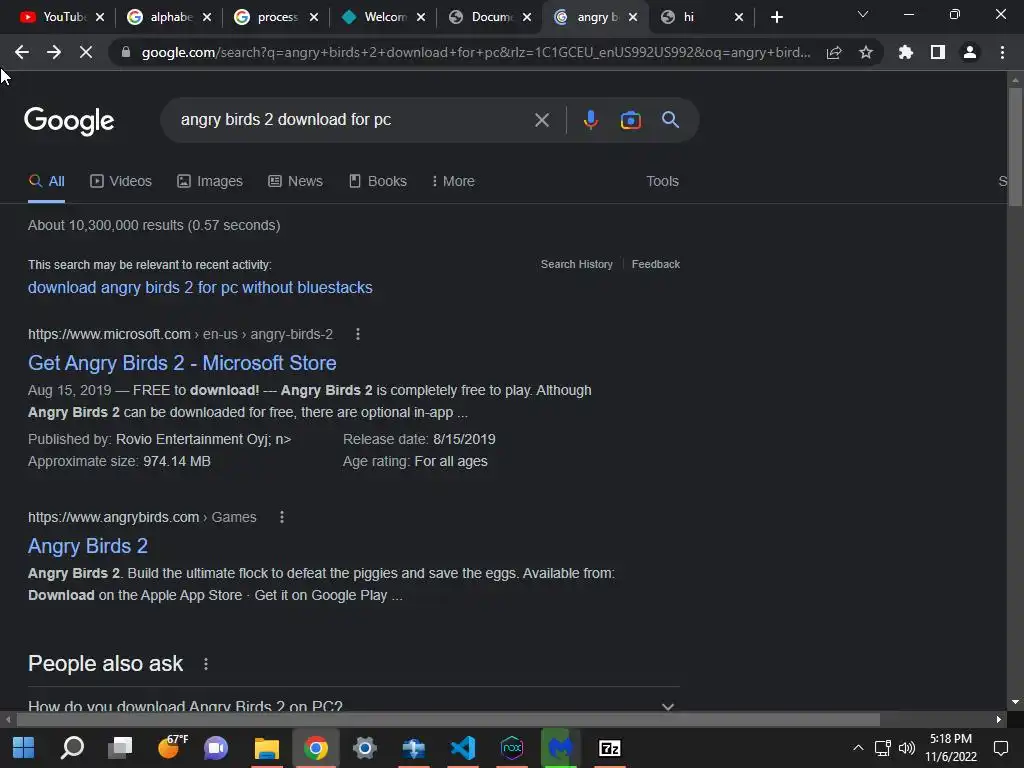Open the tab search dropdown
Image resolution: width=1024 pixels, height=768 pixels.
click(863, 14)
